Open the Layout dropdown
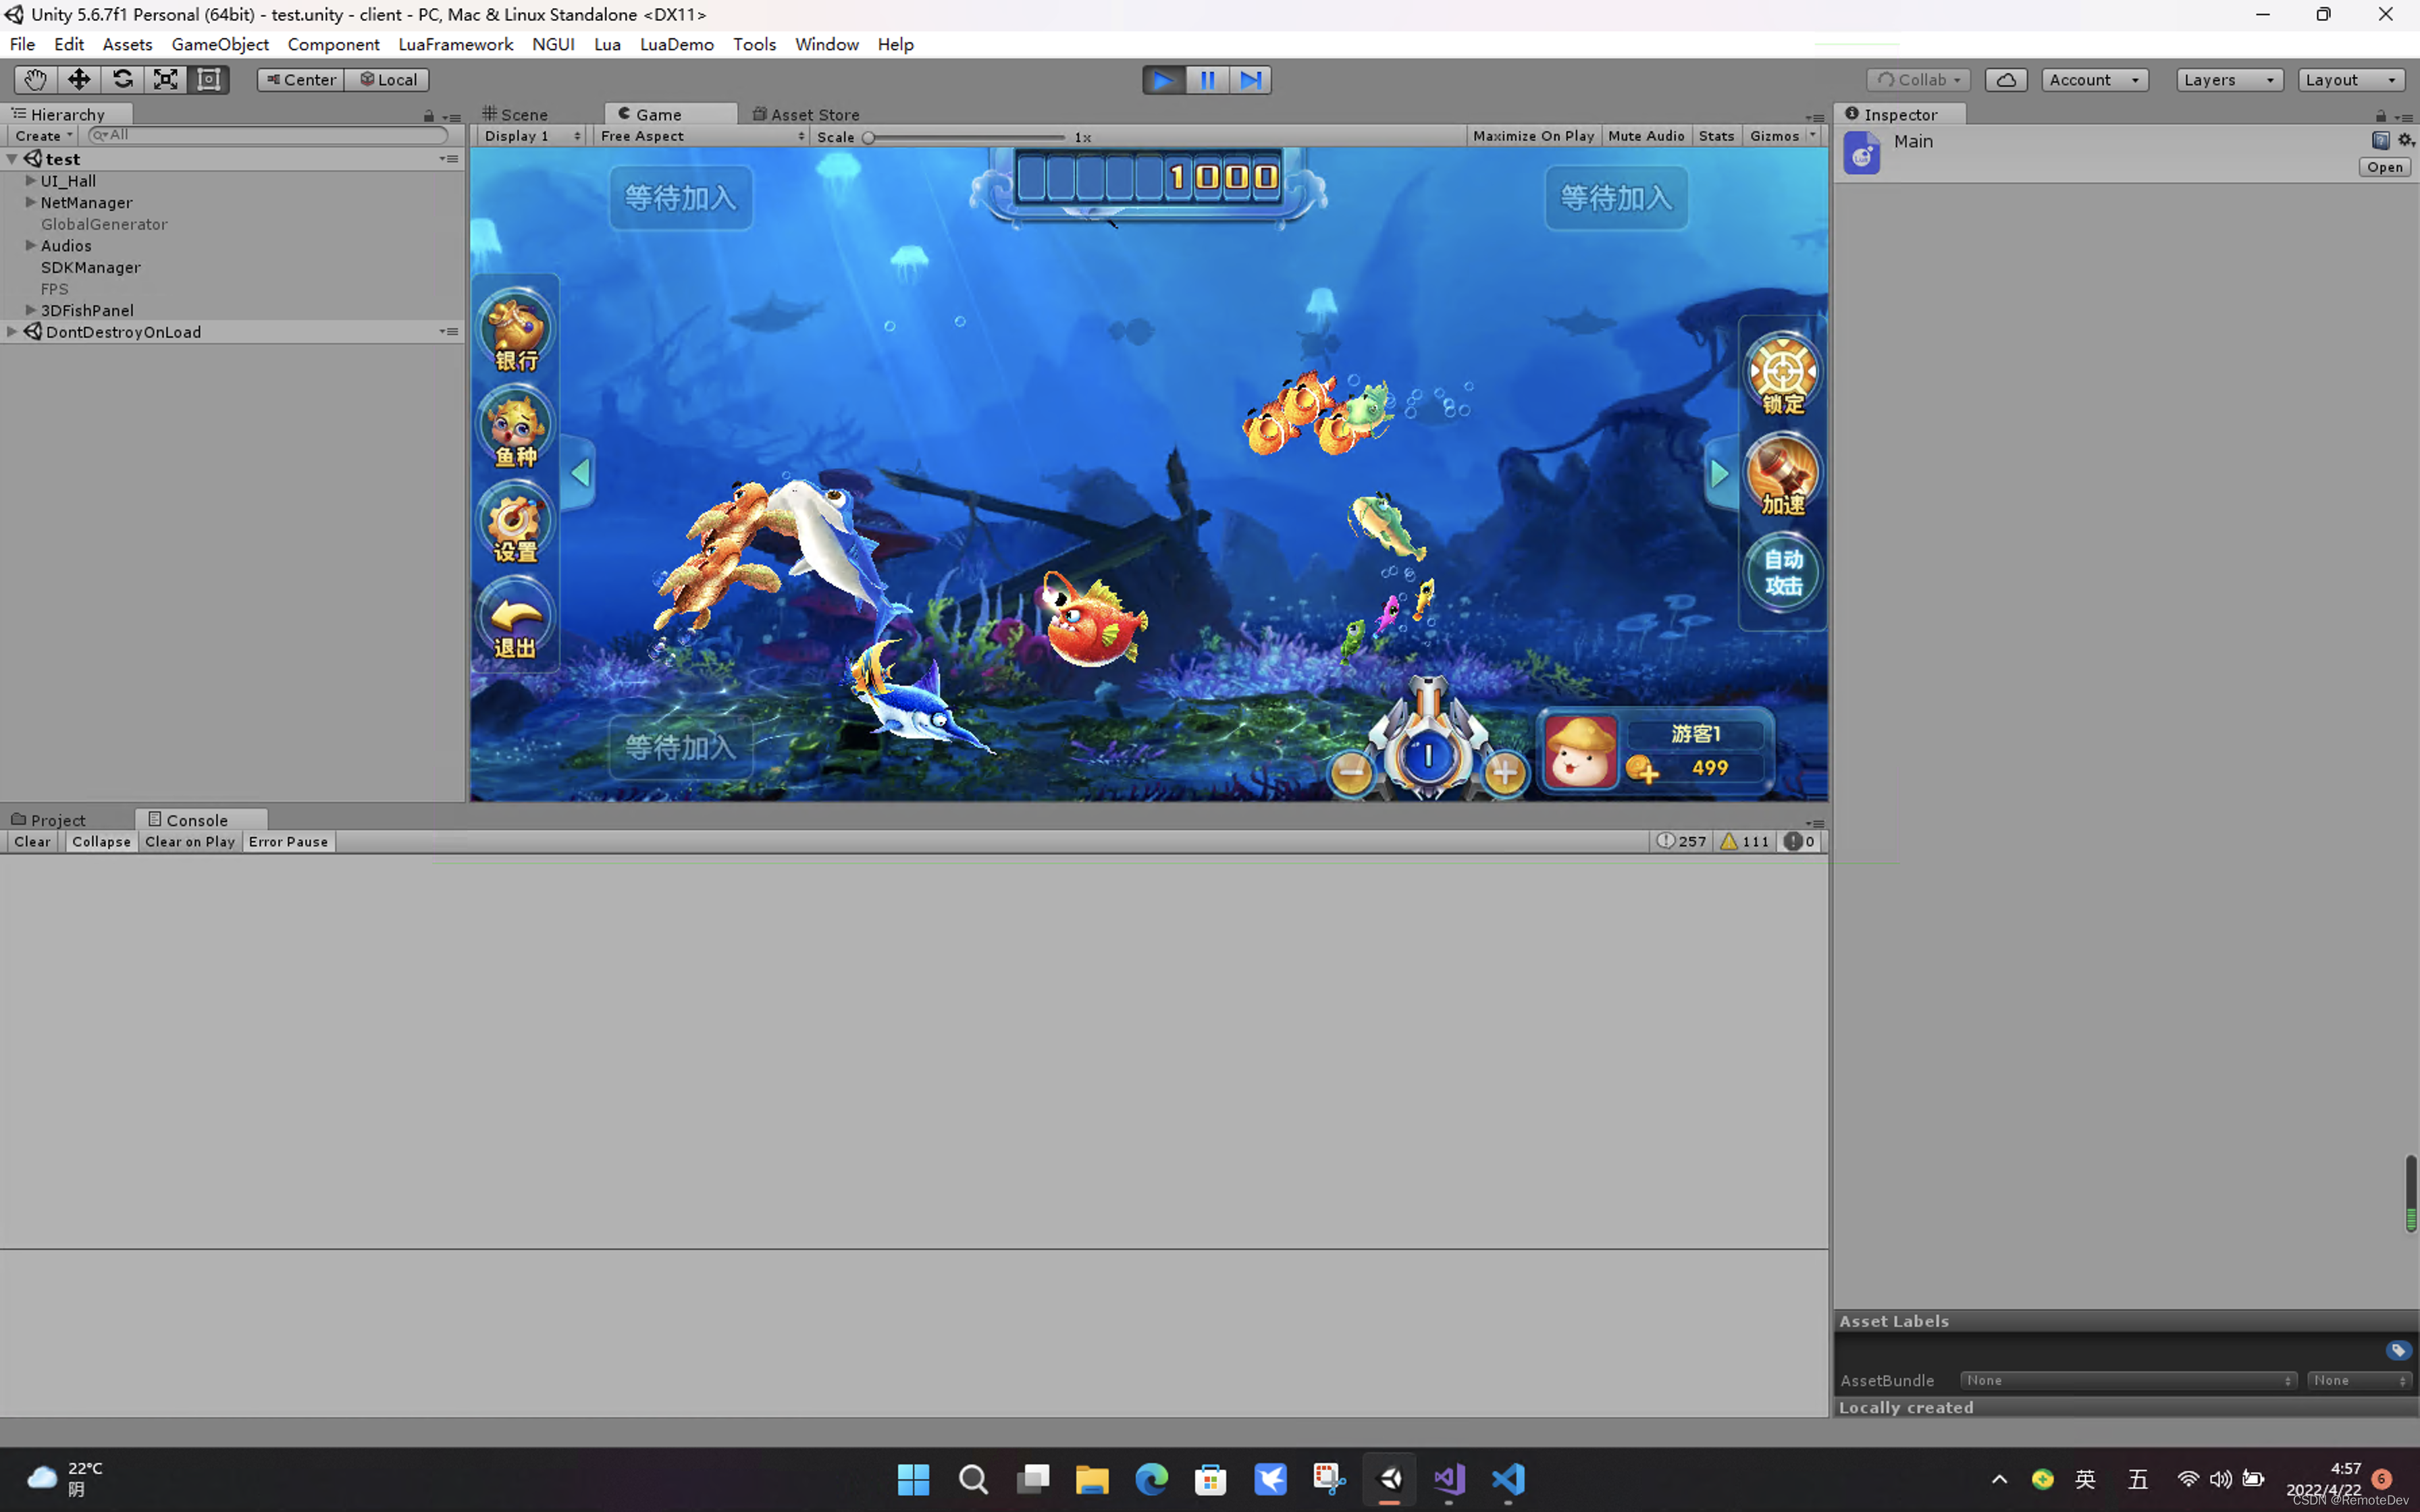 2351,80
